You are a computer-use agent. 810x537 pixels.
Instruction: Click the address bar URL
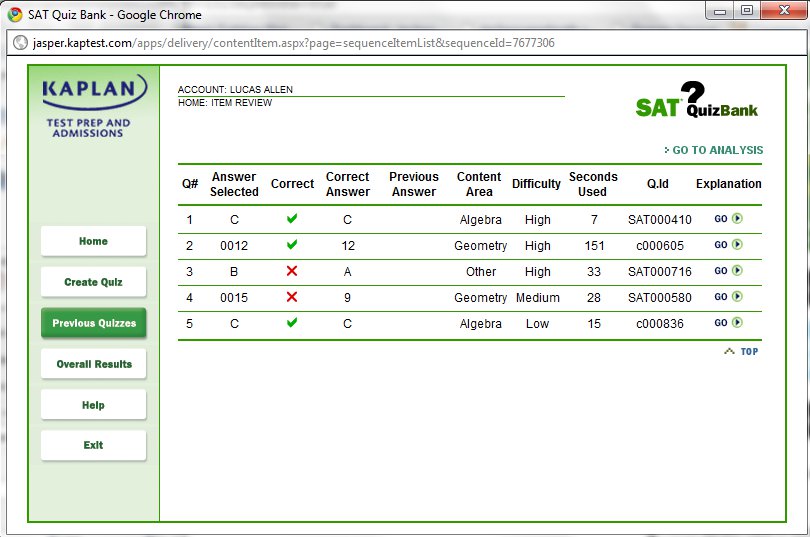tap(293, 43)
